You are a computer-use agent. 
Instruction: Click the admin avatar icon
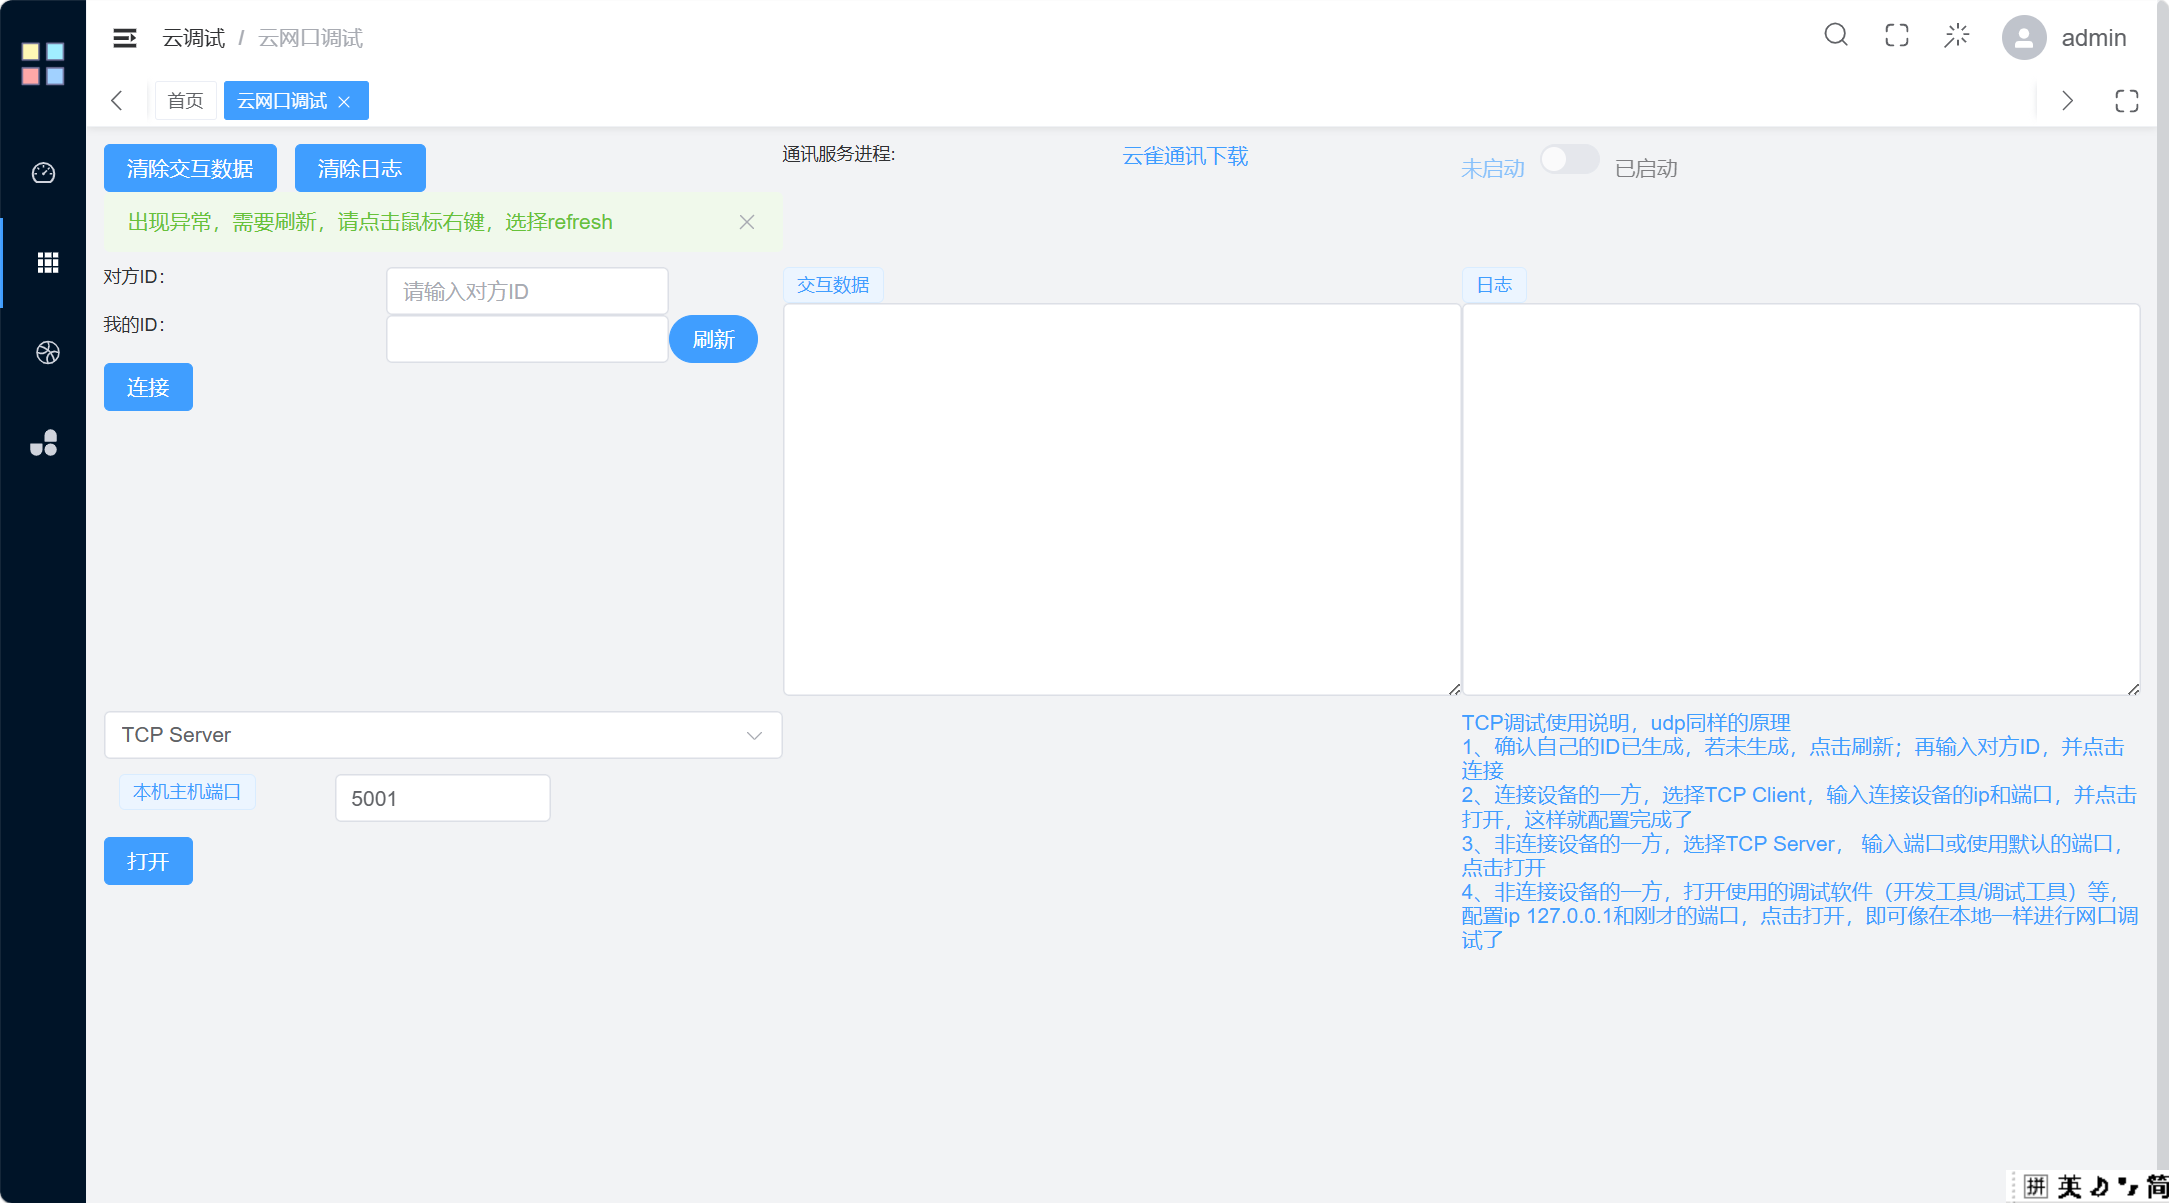click(x=2023, y=38)
